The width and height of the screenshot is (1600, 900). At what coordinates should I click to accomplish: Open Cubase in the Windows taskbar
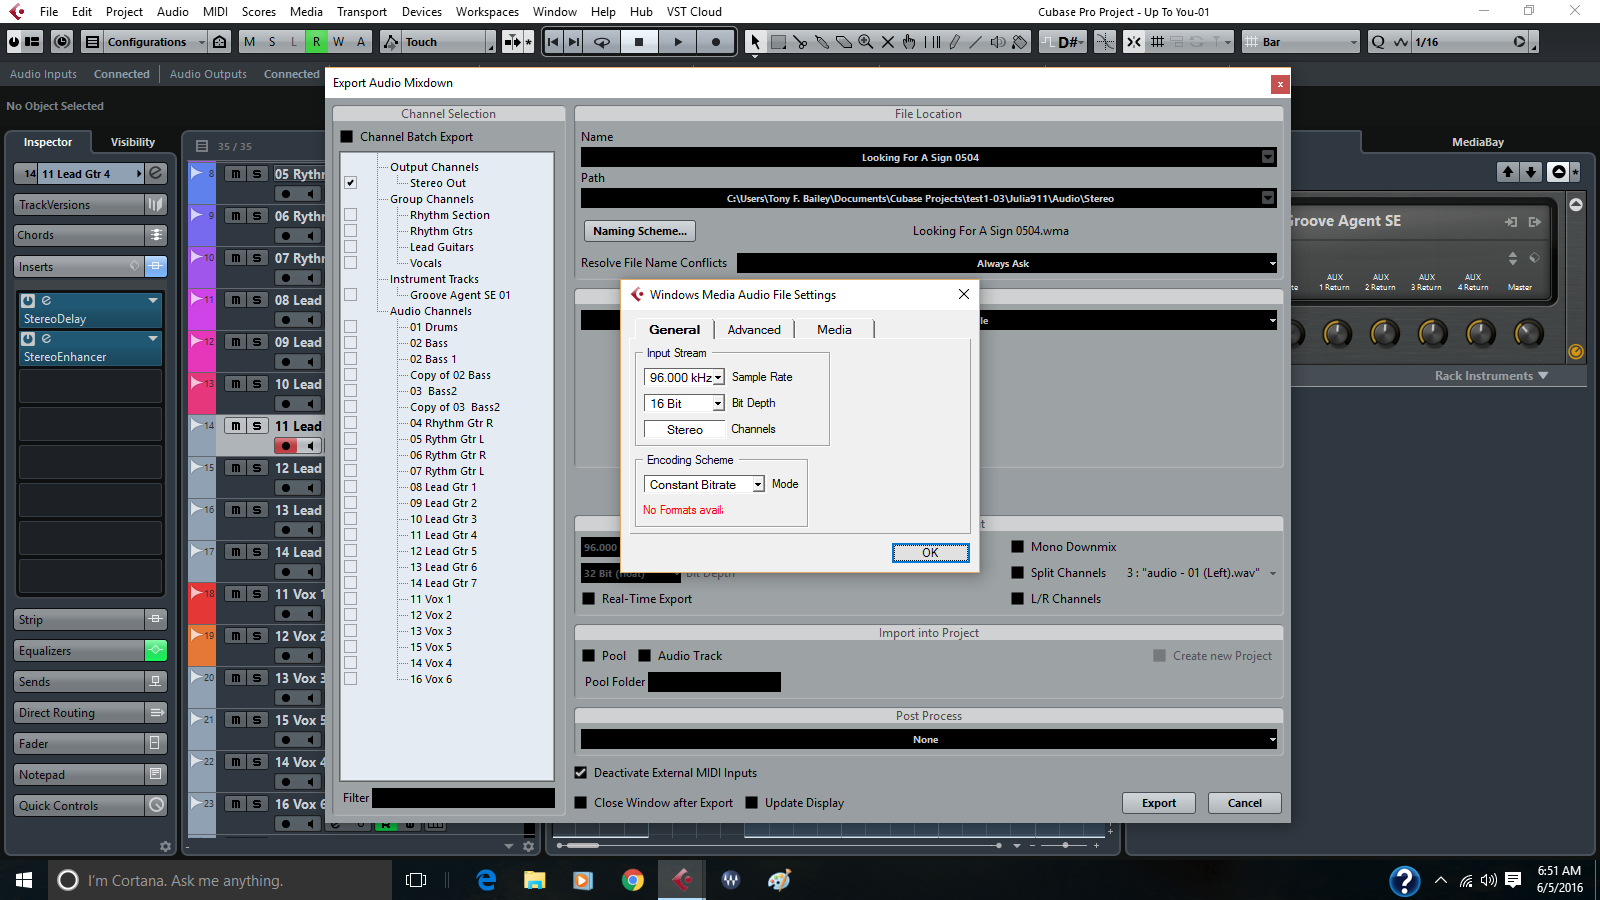coord(682,880)
